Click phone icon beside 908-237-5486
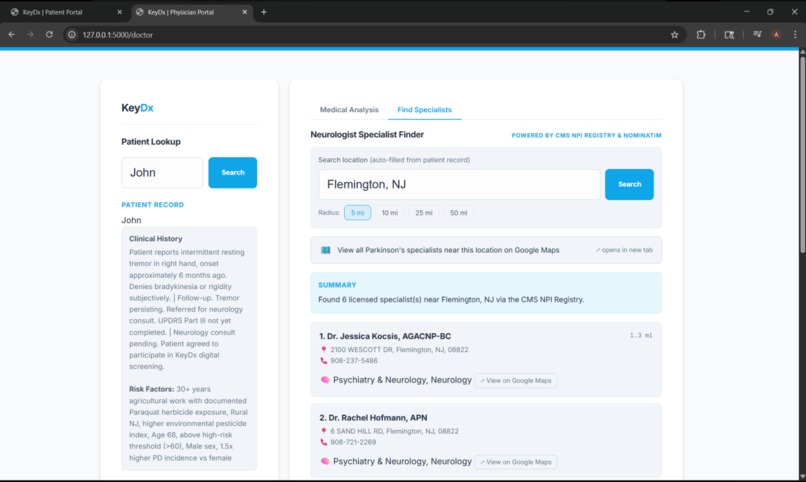Viewport: 806px width, 482px height. point(323,361)
